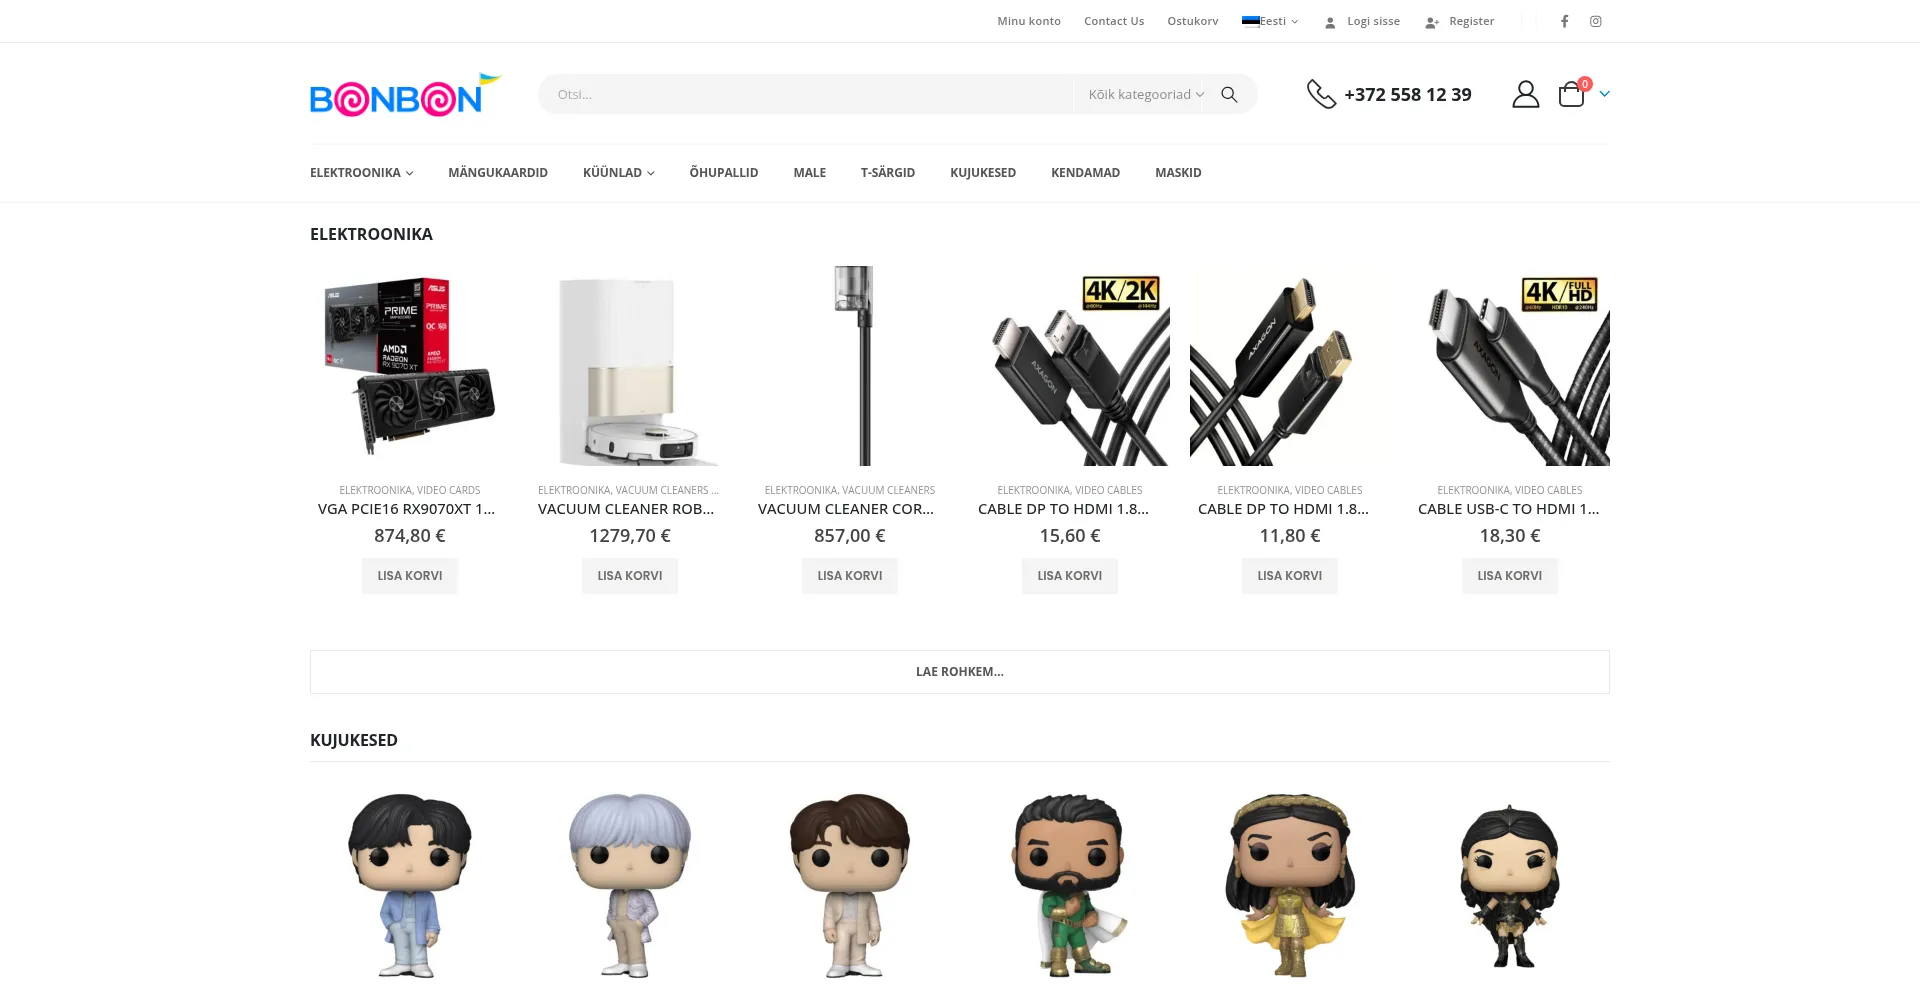Open the 4K Full HD USB-C cable image

point(1510,366)
